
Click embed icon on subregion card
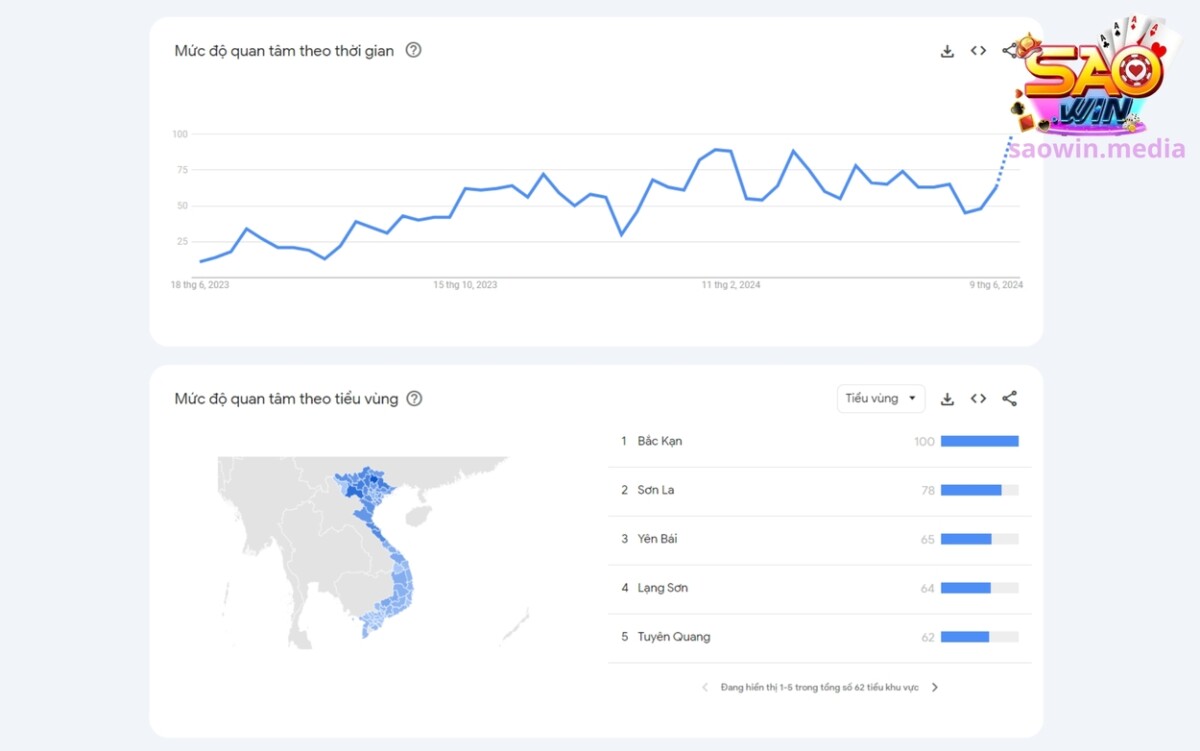[978, 399]
